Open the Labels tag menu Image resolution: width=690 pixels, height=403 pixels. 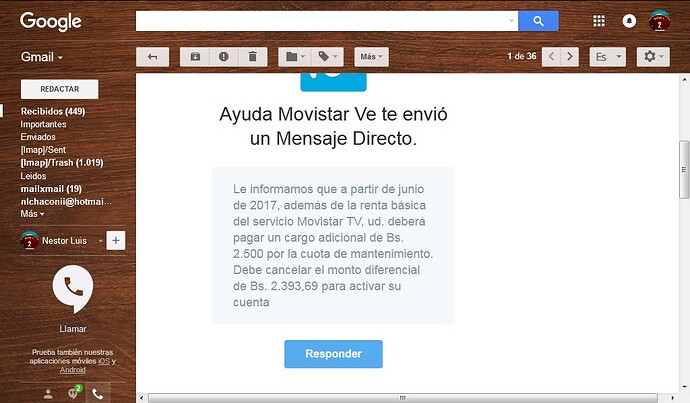click(327, 57)
